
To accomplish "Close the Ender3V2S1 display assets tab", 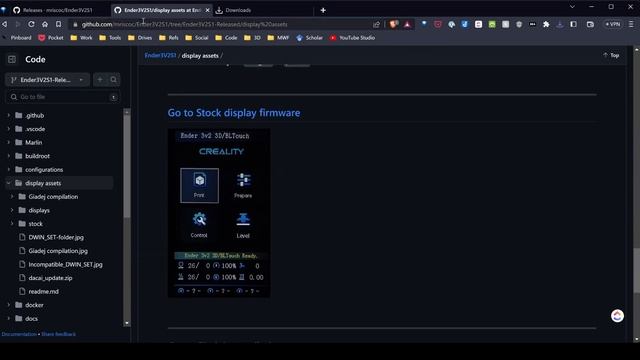I will coord(207,10).
